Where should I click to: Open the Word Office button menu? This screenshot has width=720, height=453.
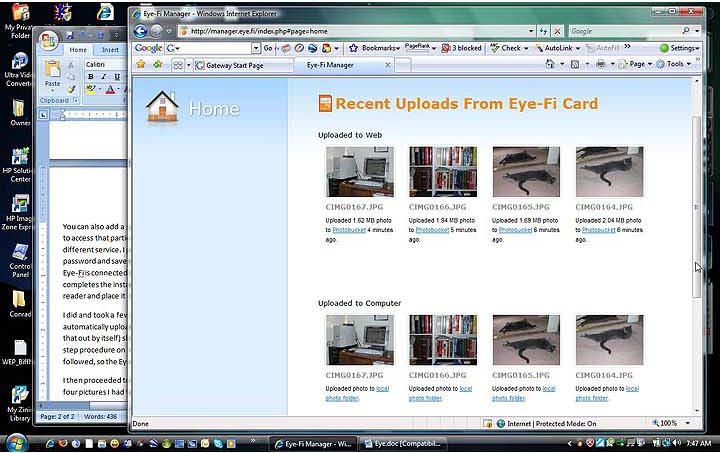pyautogui.click(x=47, y=43)
